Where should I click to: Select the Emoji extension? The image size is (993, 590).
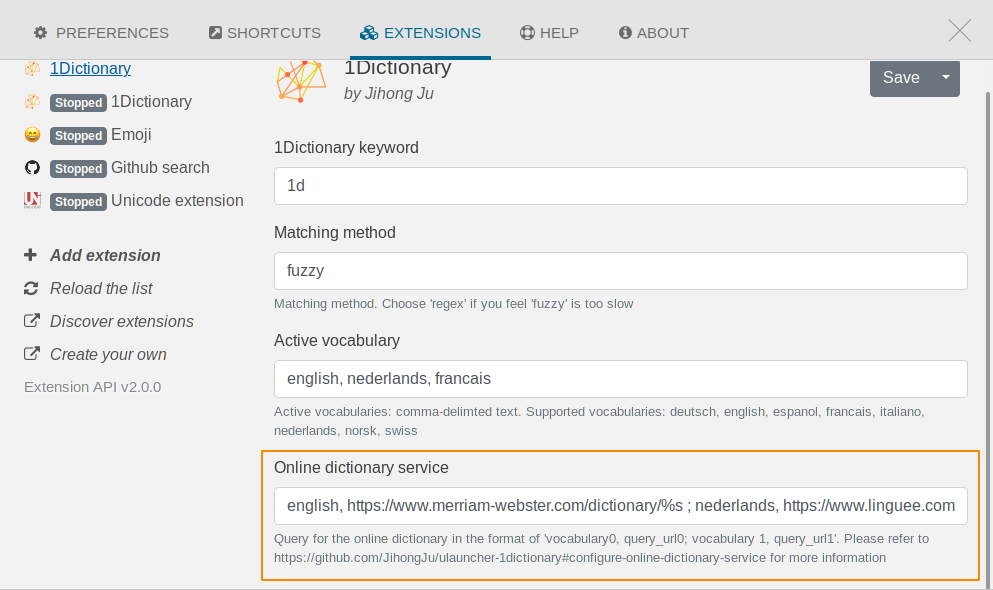click(101, 135)
